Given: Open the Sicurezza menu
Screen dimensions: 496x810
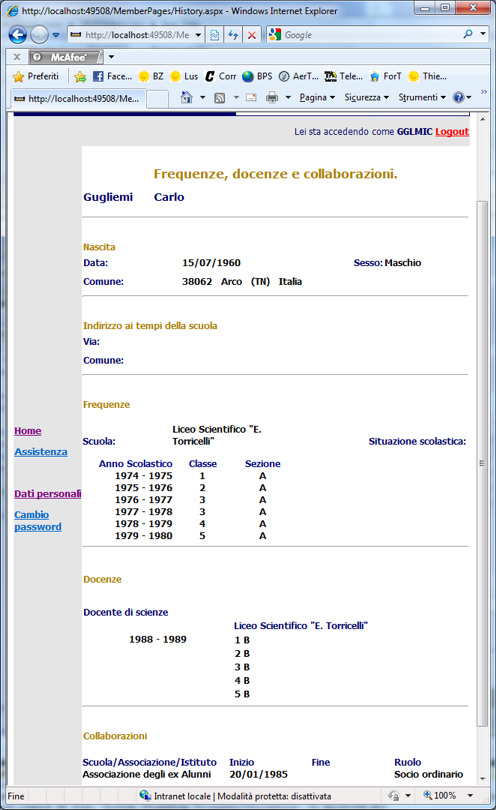Looking at the screenshot, I should [367, 97].
